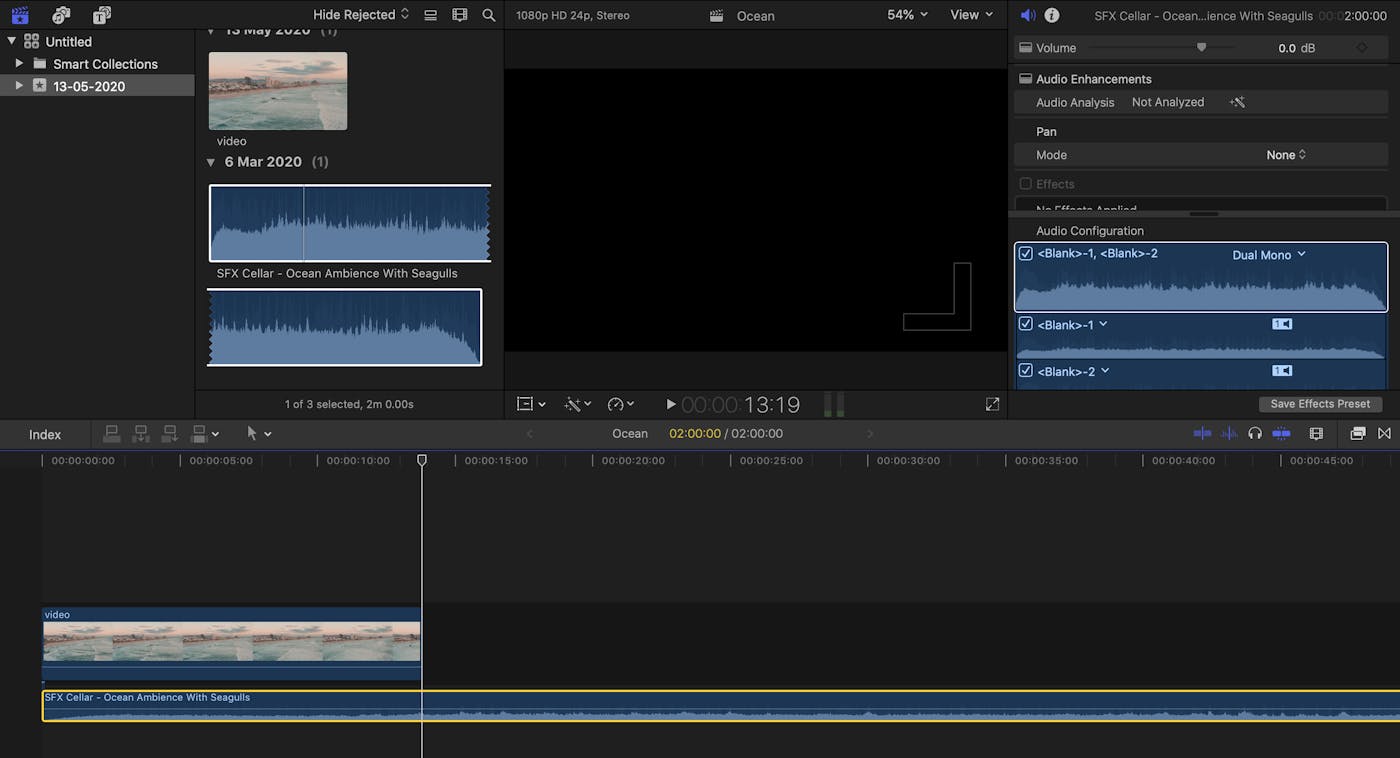Add a Volume keyframe diamond
This screenshot has height=758, width=1400.
(1361, 47)
